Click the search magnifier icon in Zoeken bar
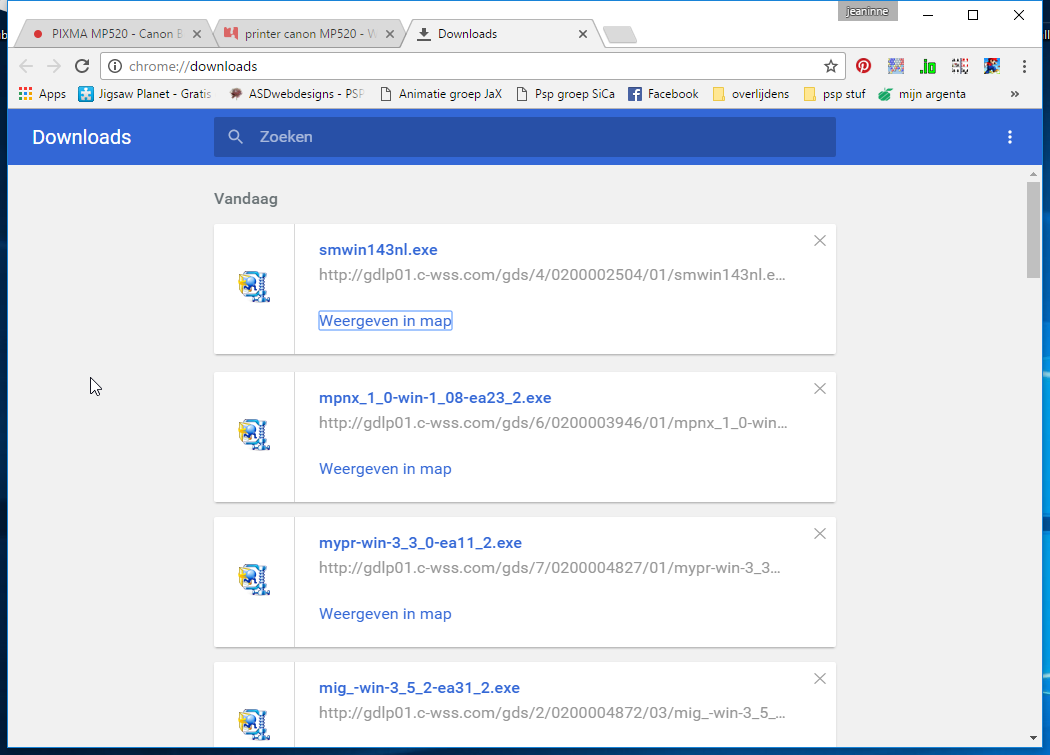This screenshot has height=755, width=1050. (x=235, y=137)
